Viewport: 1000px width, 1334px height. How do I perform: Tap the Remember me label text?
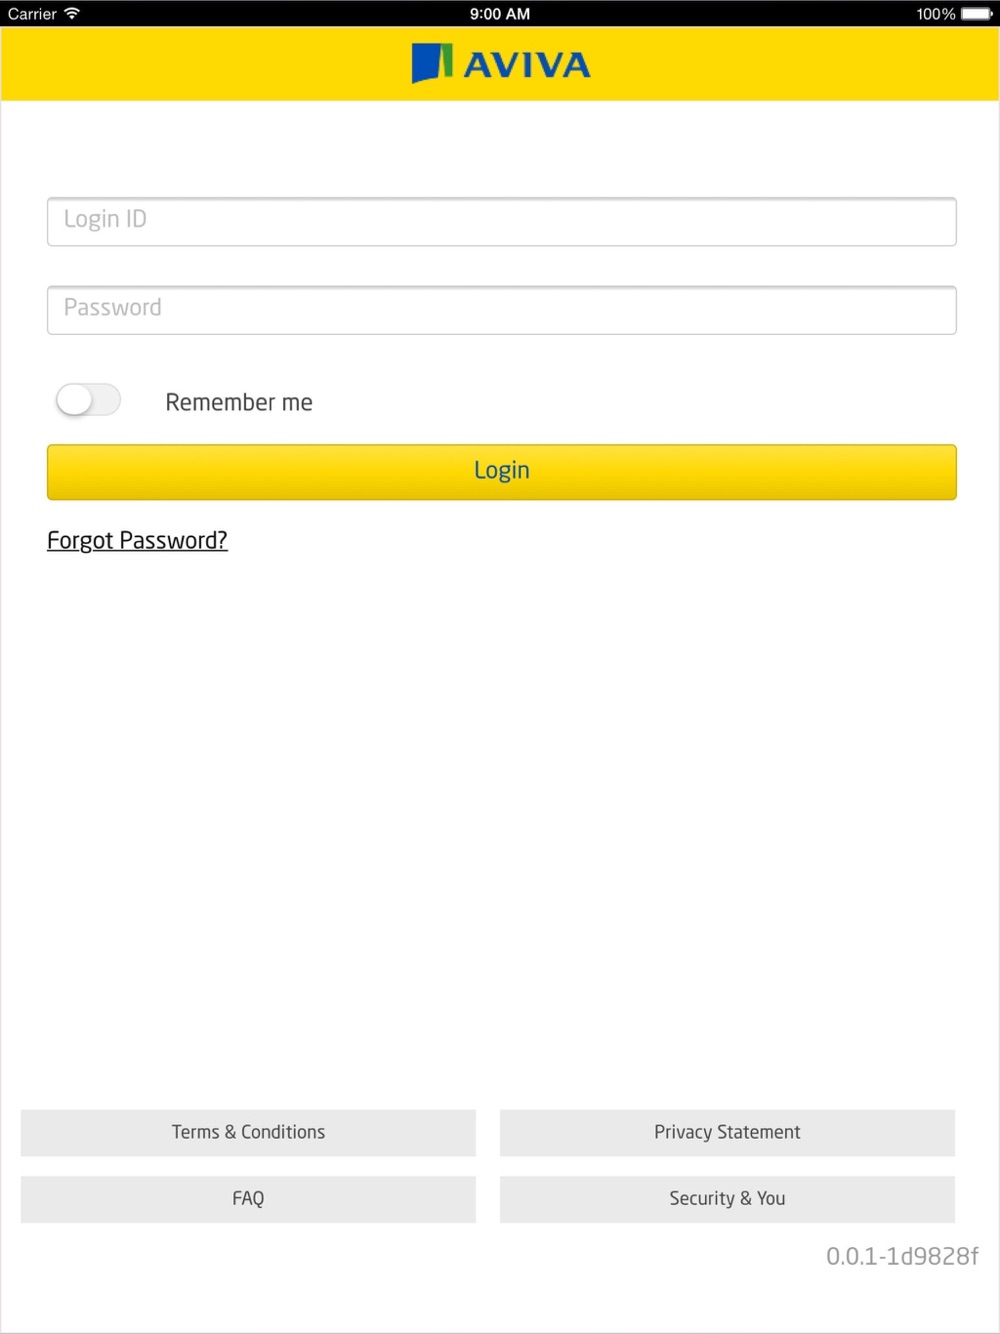coord(239,402)
